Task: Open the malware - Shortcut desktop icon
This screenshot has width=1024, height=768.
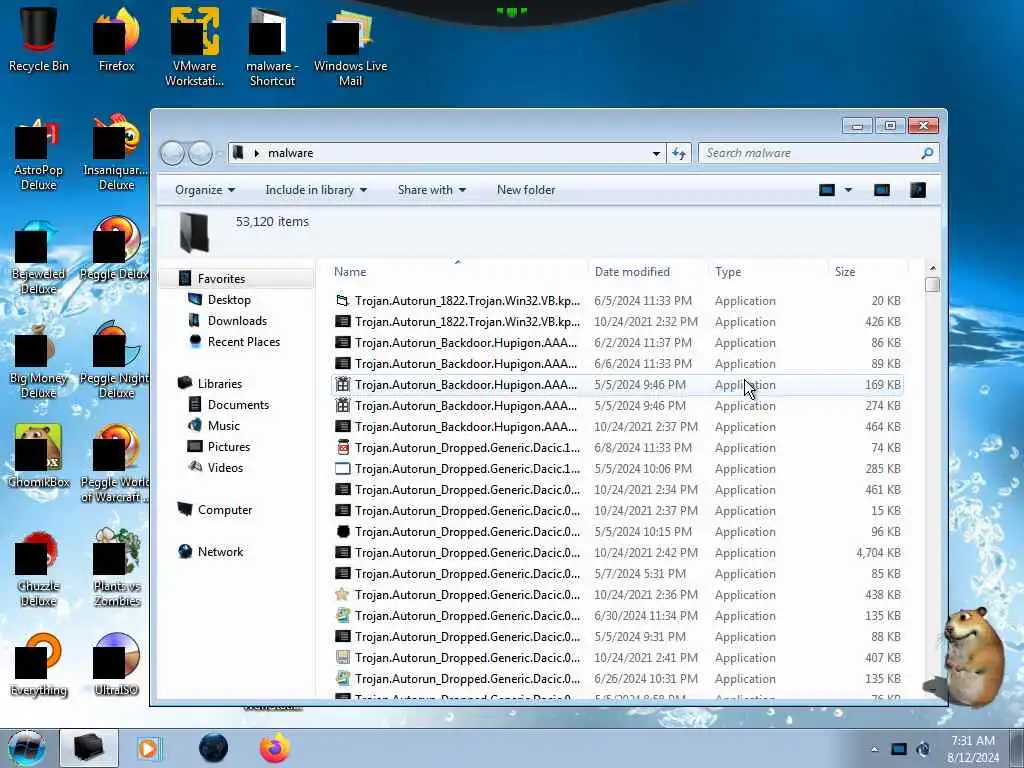Action: pyautogui.click(x=272, y=47)
